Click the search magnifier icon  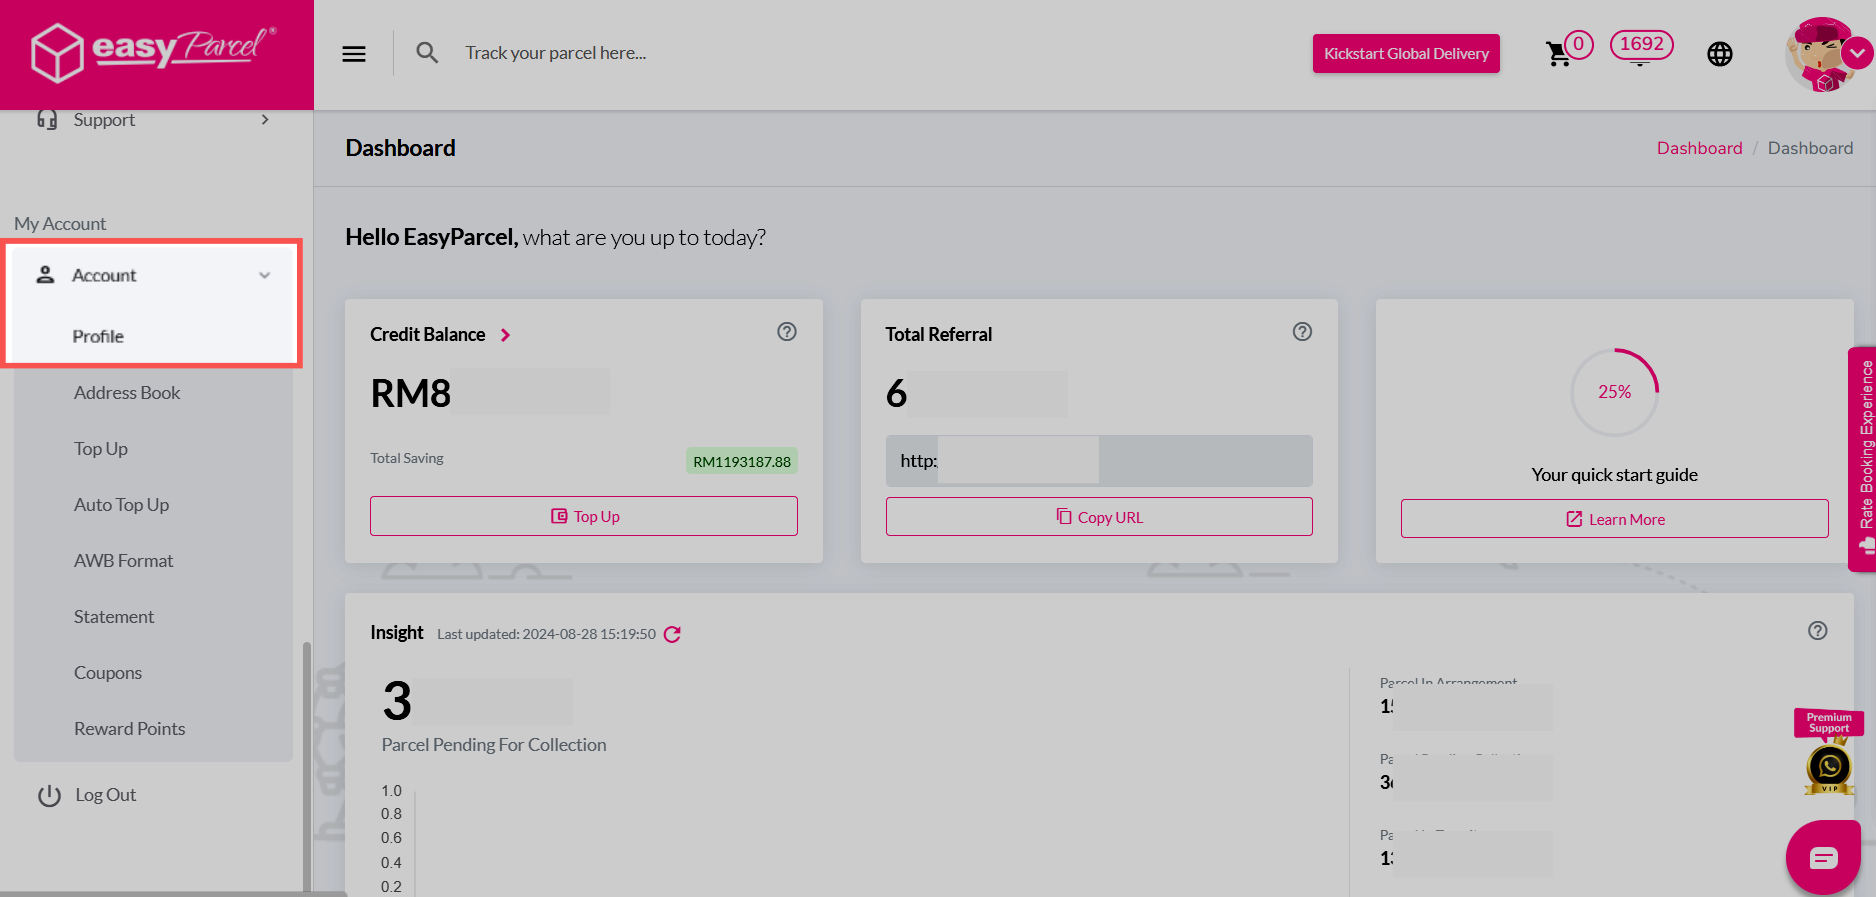pos(427,53)
